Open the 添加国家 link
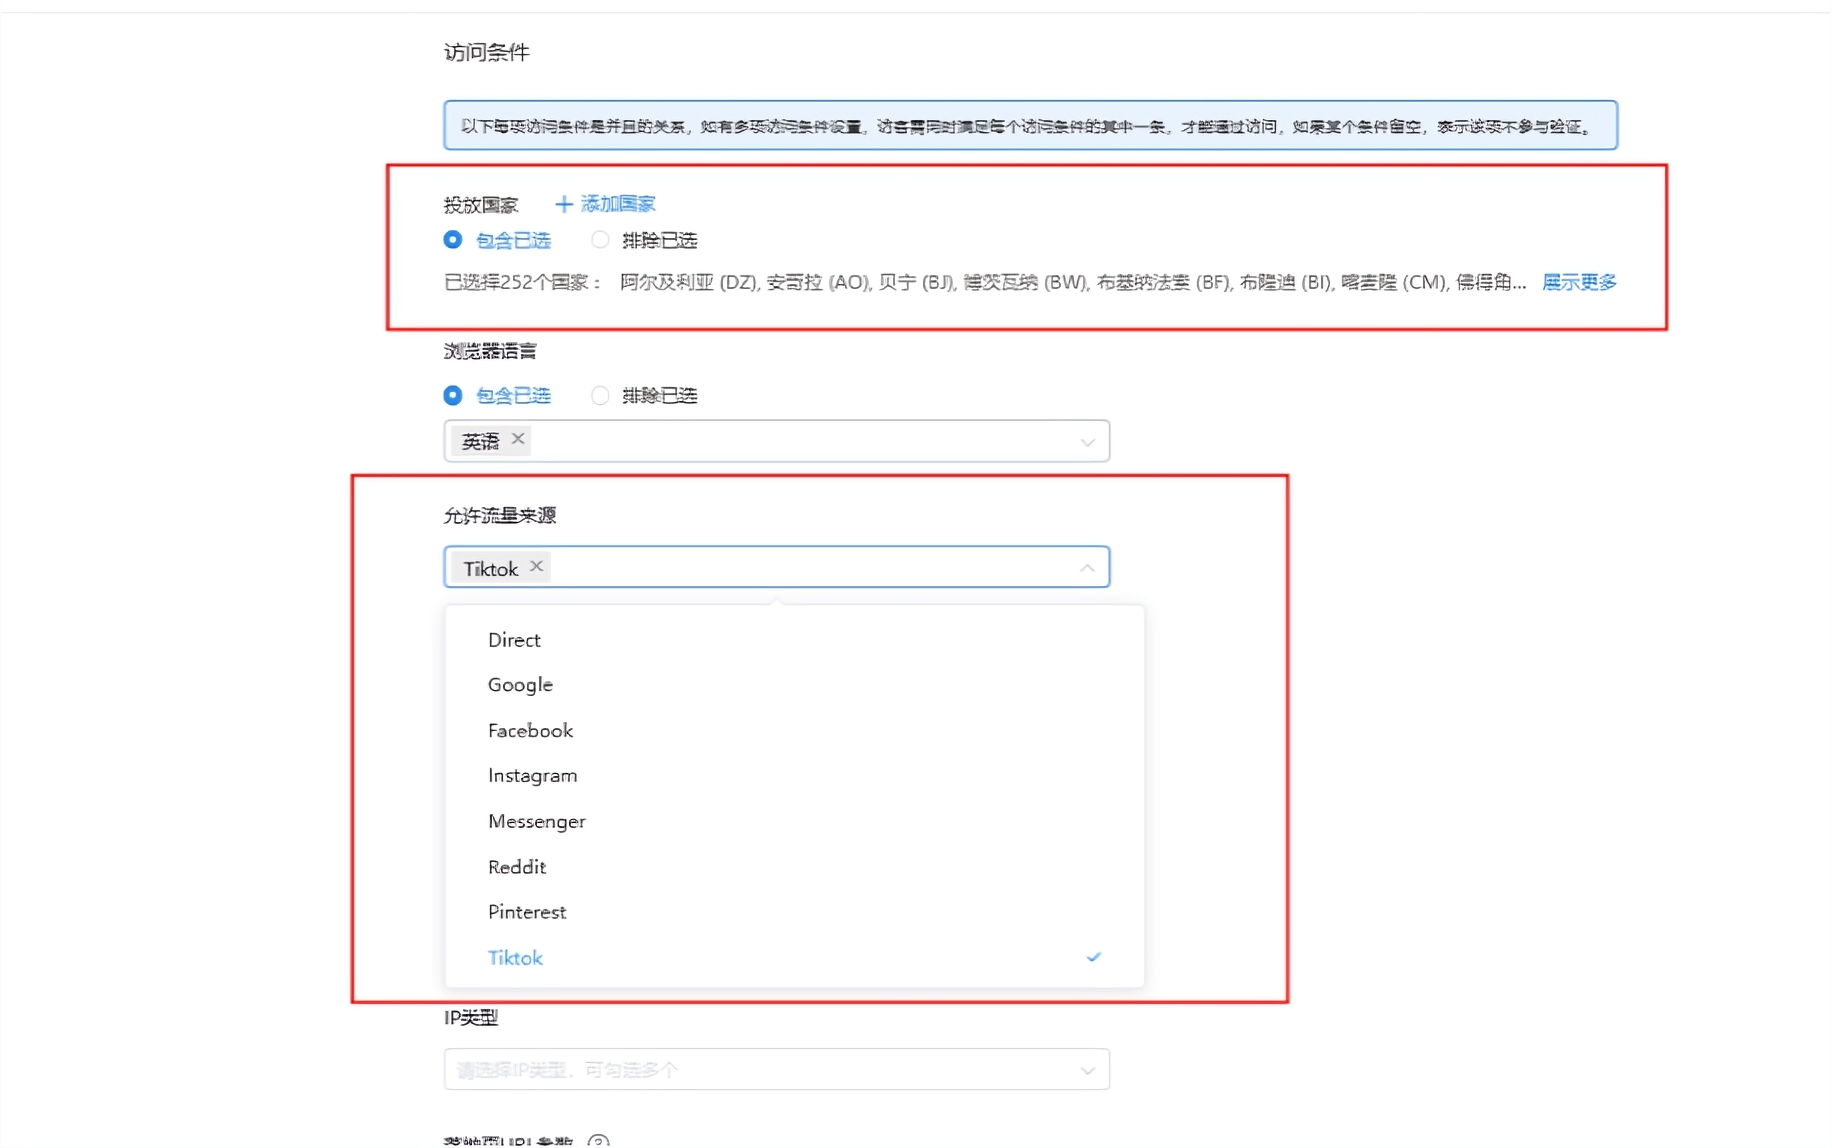The image size is (1832, 1148). 617,204
